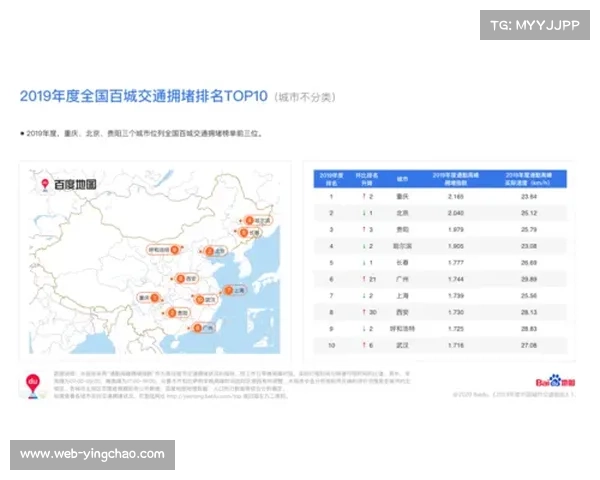Screen dimensions: 600x480
Task: Click the 百度地图 wordmark on the map
Action: [x=75, y=185]
